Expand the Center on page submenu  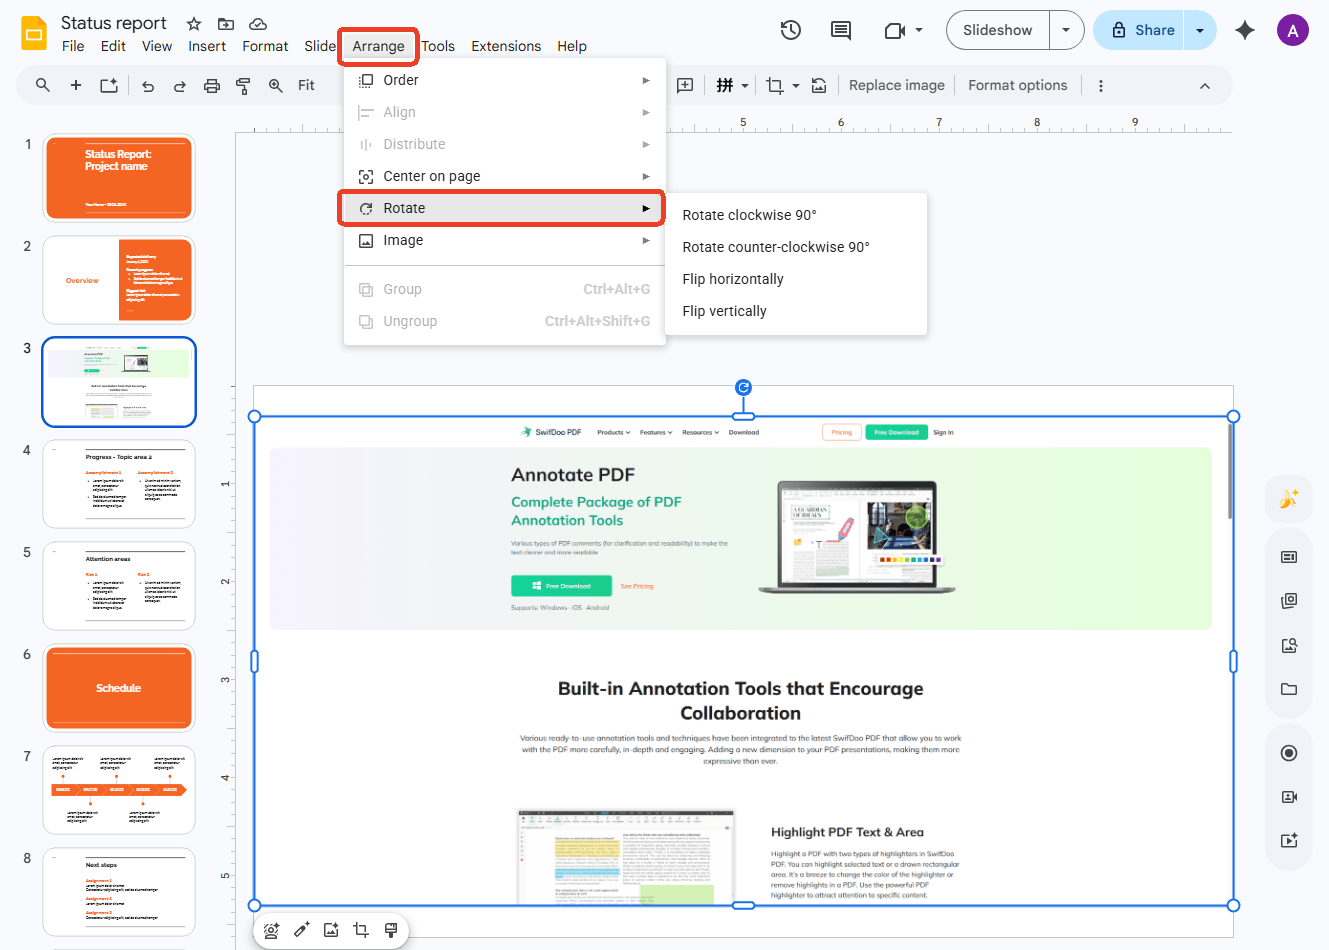[x=505, y=176]
